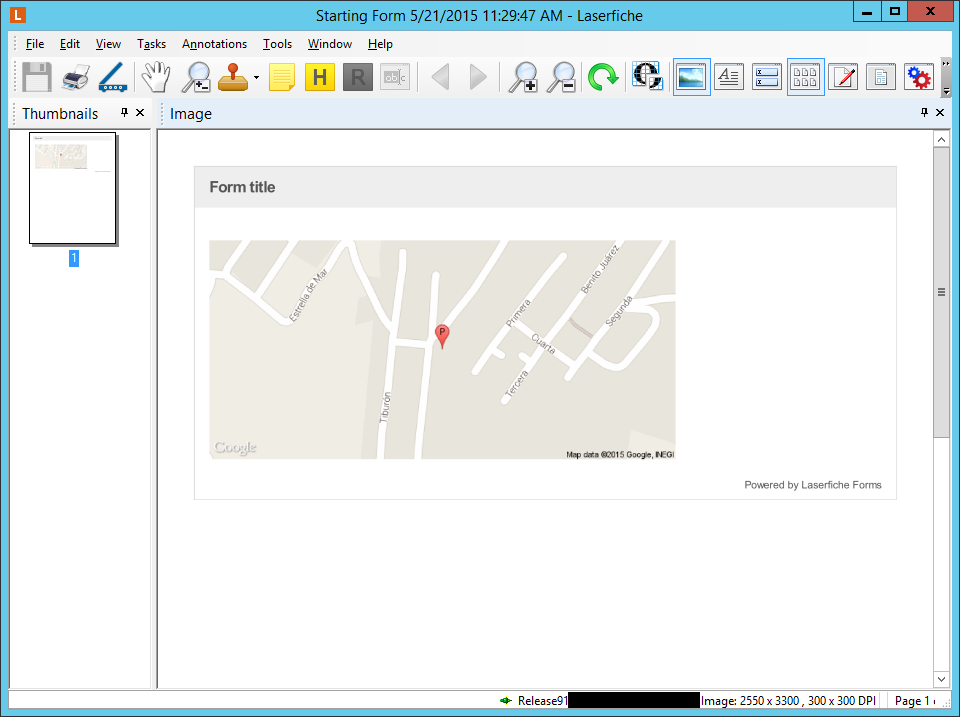Click the Laserfiche L app icon

(18, 15)
